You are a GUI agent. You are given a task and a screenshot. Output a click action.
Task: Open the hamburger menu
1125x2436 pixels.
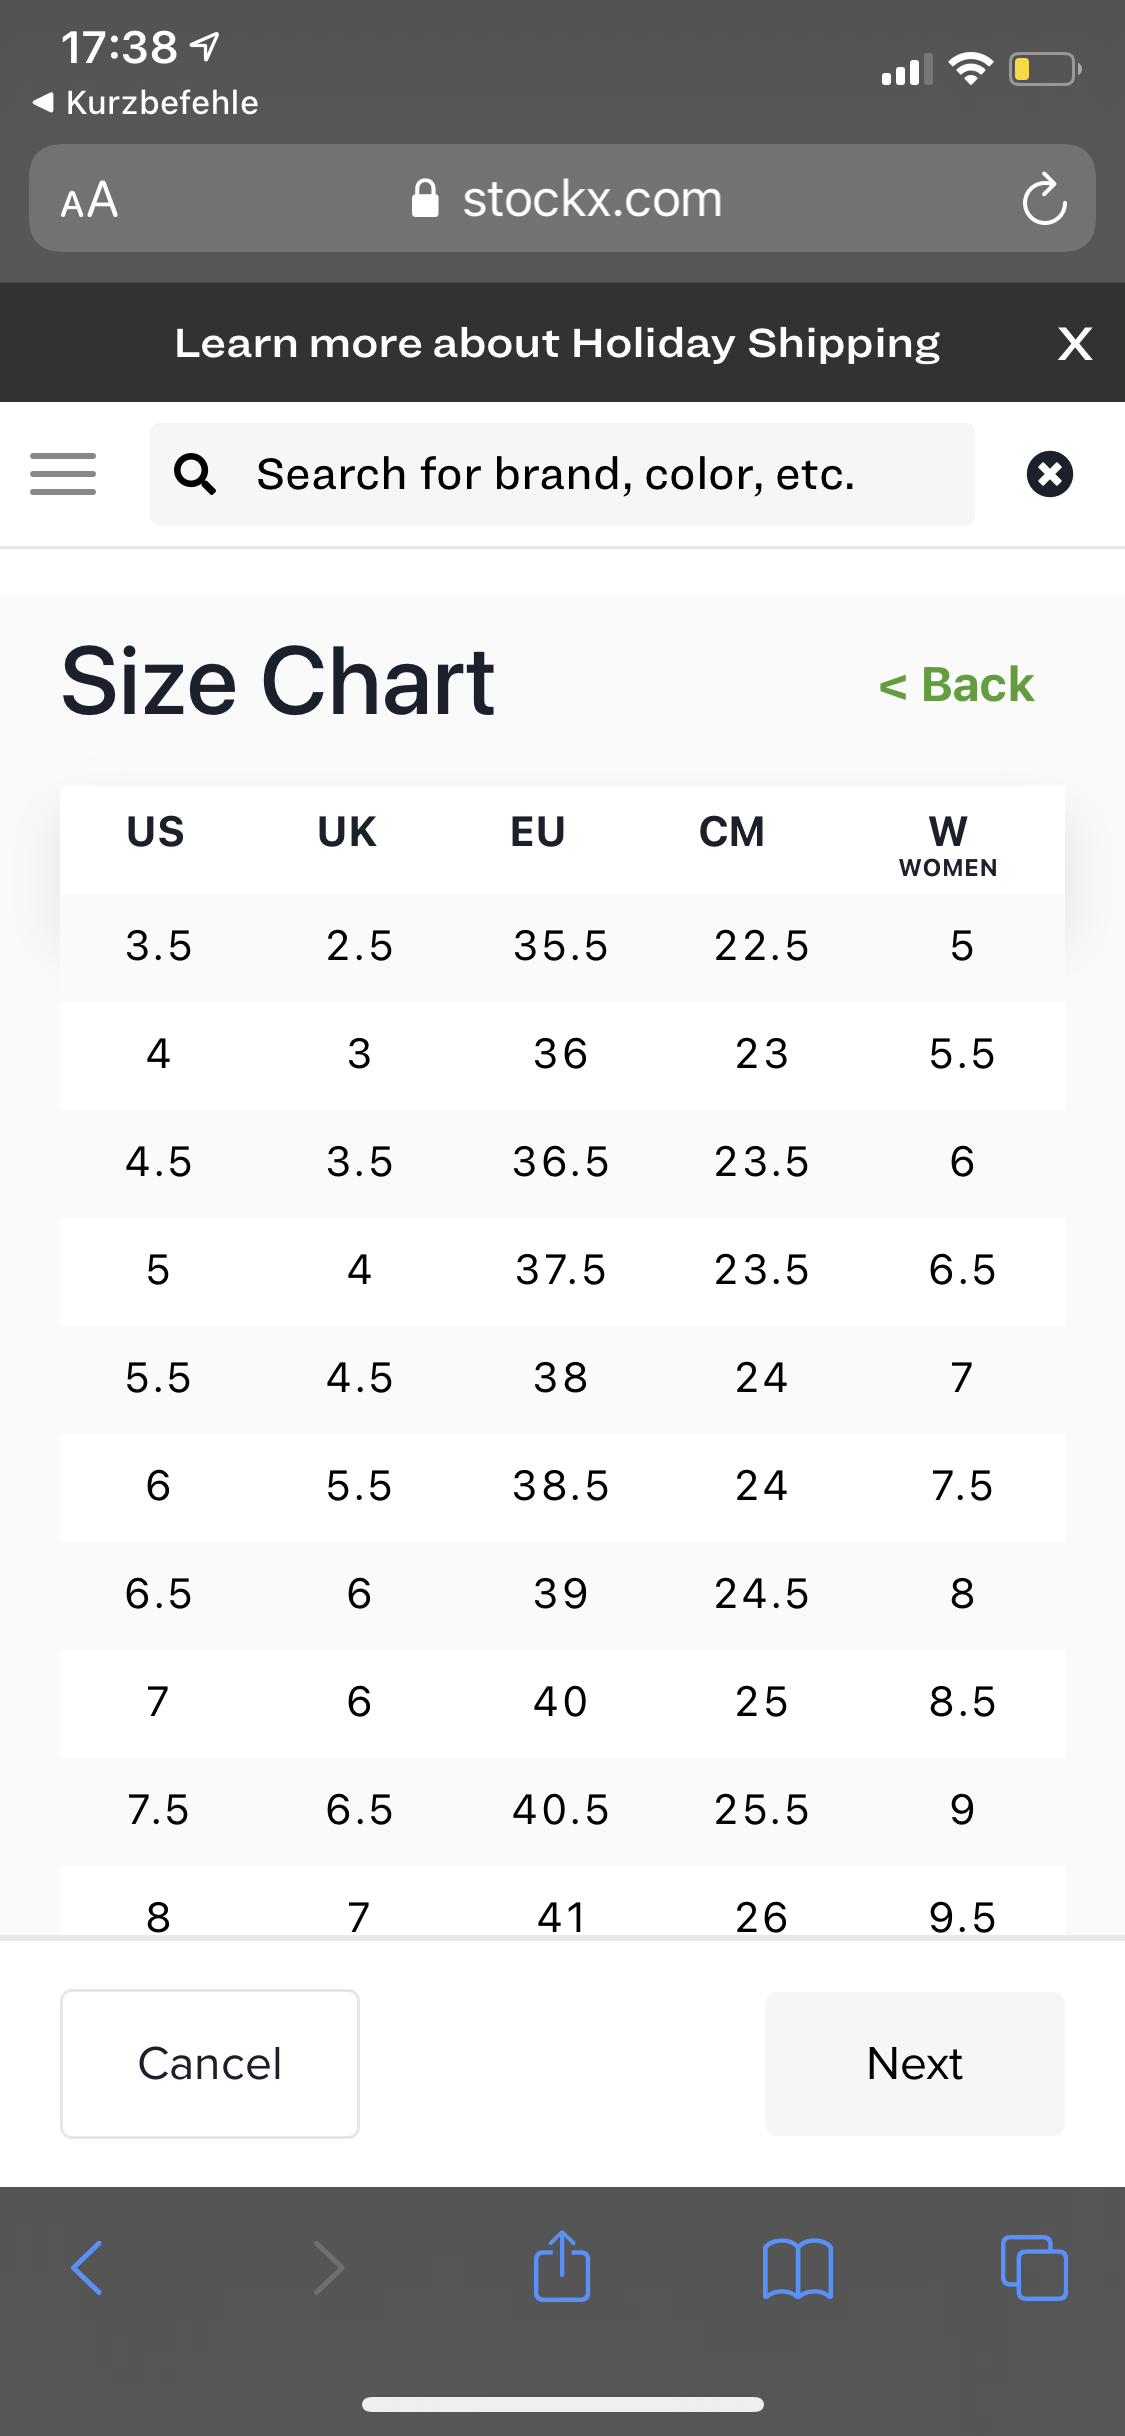[63, 474]
